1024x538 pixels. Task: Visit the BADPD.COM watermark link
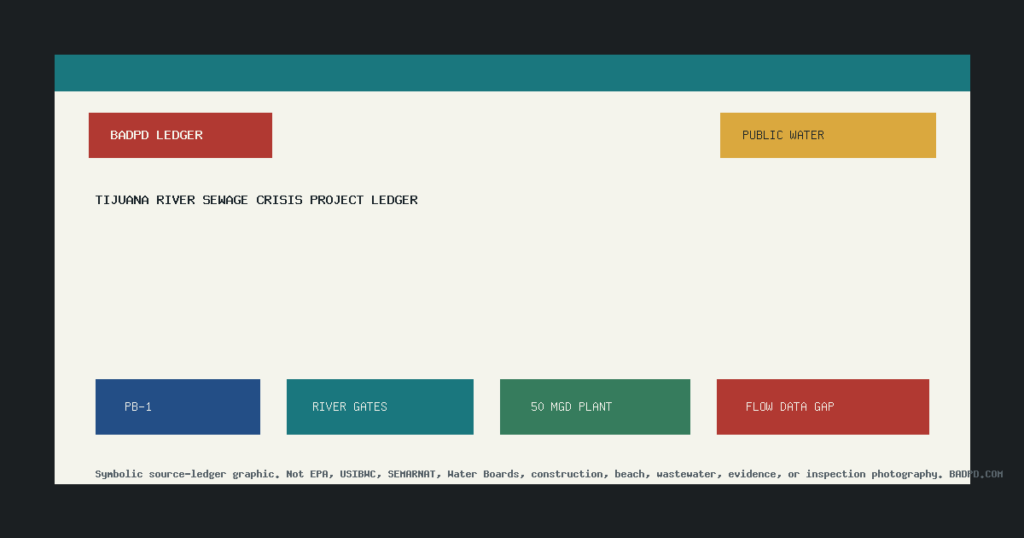coord(976,474)
